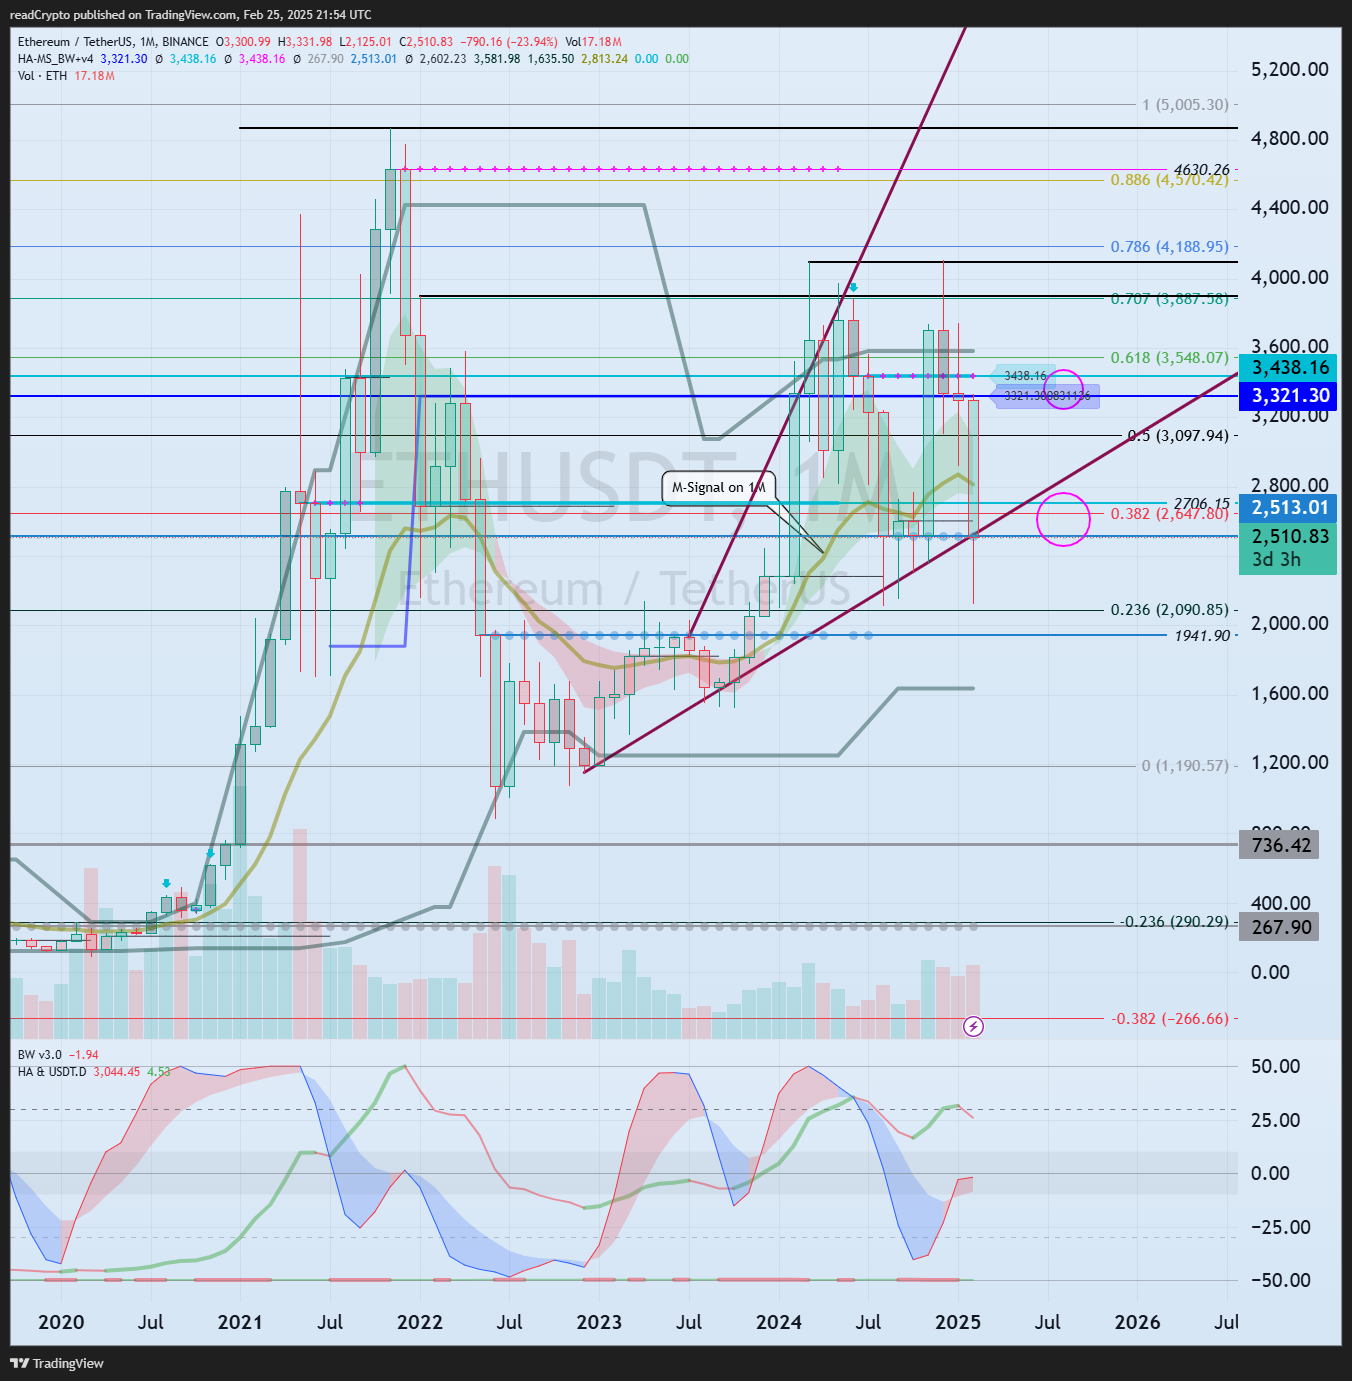This screenshot has height=1381, width=1352.
Task: Click the cyan arrow marker above the 2024 peak candle
Action: point(853,288)
